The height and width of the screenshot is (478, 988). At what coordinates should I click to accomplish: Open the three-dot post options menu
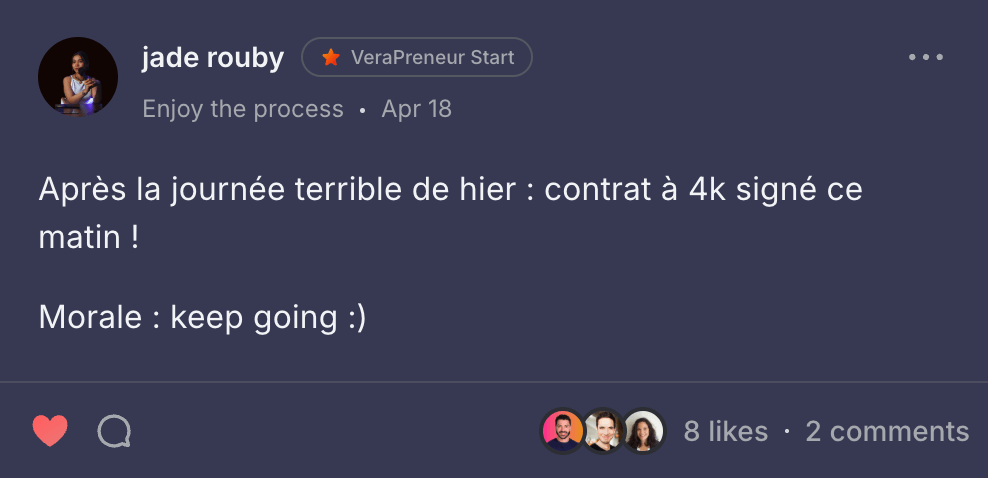point(926,57)
